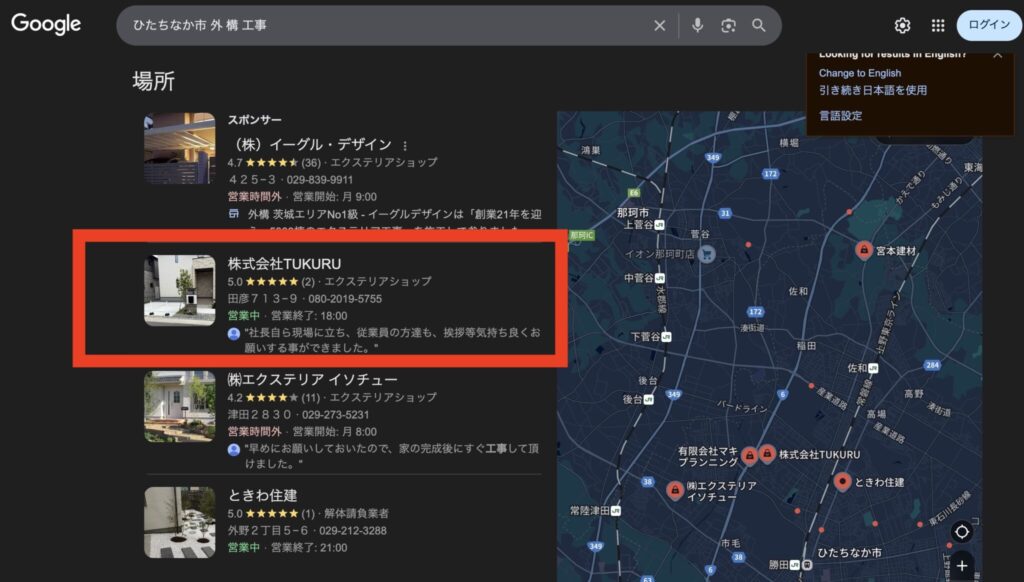Image resolution: width=1024 pixels, height=582 pixels.
Task: Click the 株式会社TUKURU photo thumbnail
Action: (x=180, y=291)
